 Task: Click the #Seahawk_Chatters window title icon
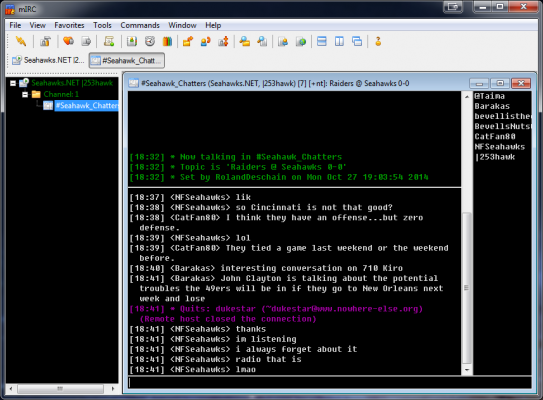tap(133, 83)
